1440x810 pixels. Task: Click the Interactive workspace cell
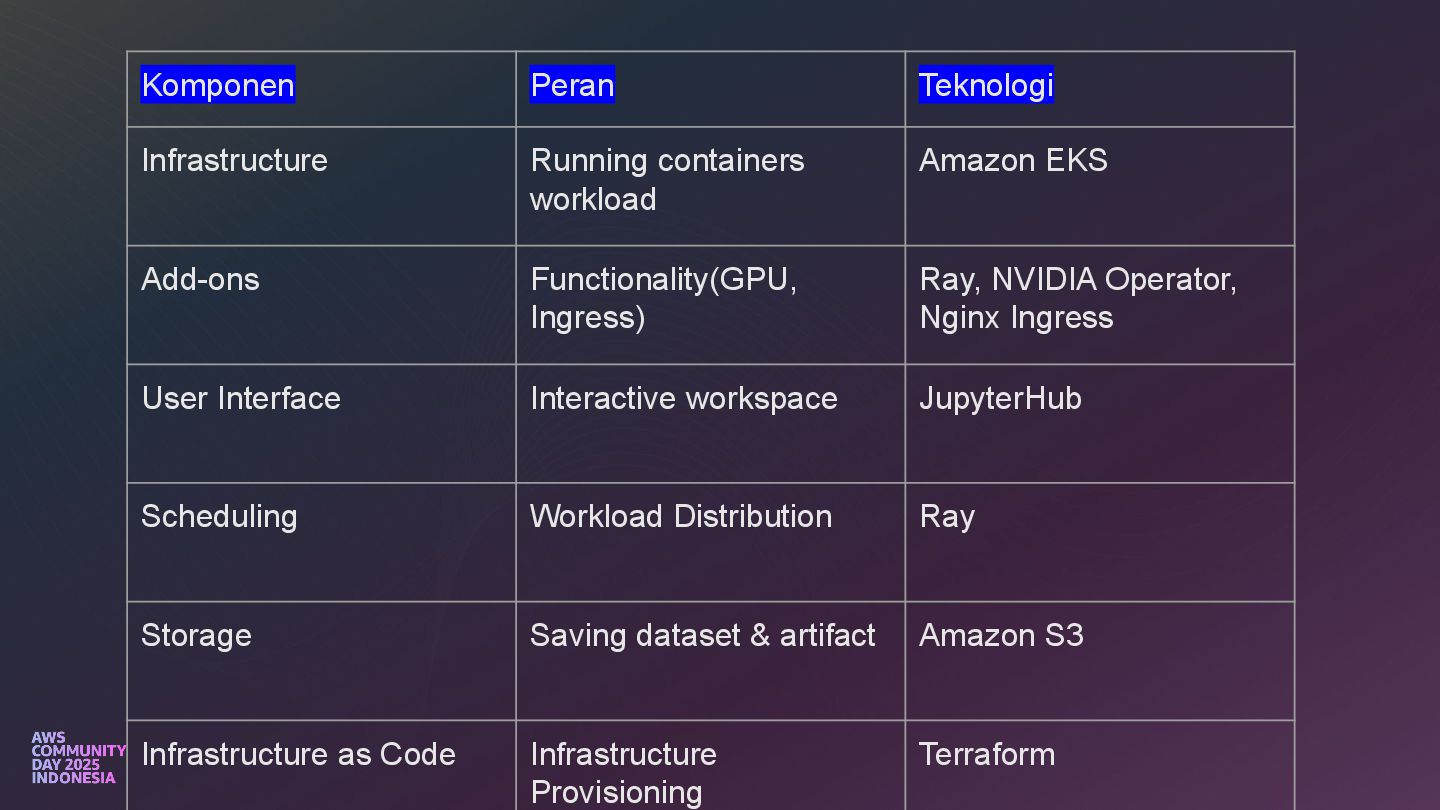684,398
